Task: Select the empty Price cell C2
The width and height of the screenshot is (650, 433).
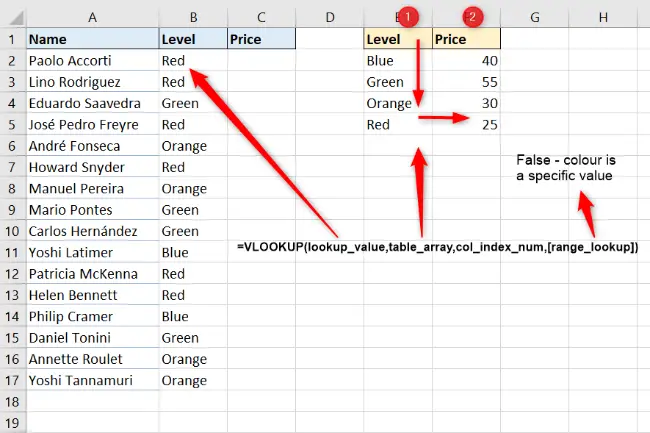Action: (x=261, y=60)
